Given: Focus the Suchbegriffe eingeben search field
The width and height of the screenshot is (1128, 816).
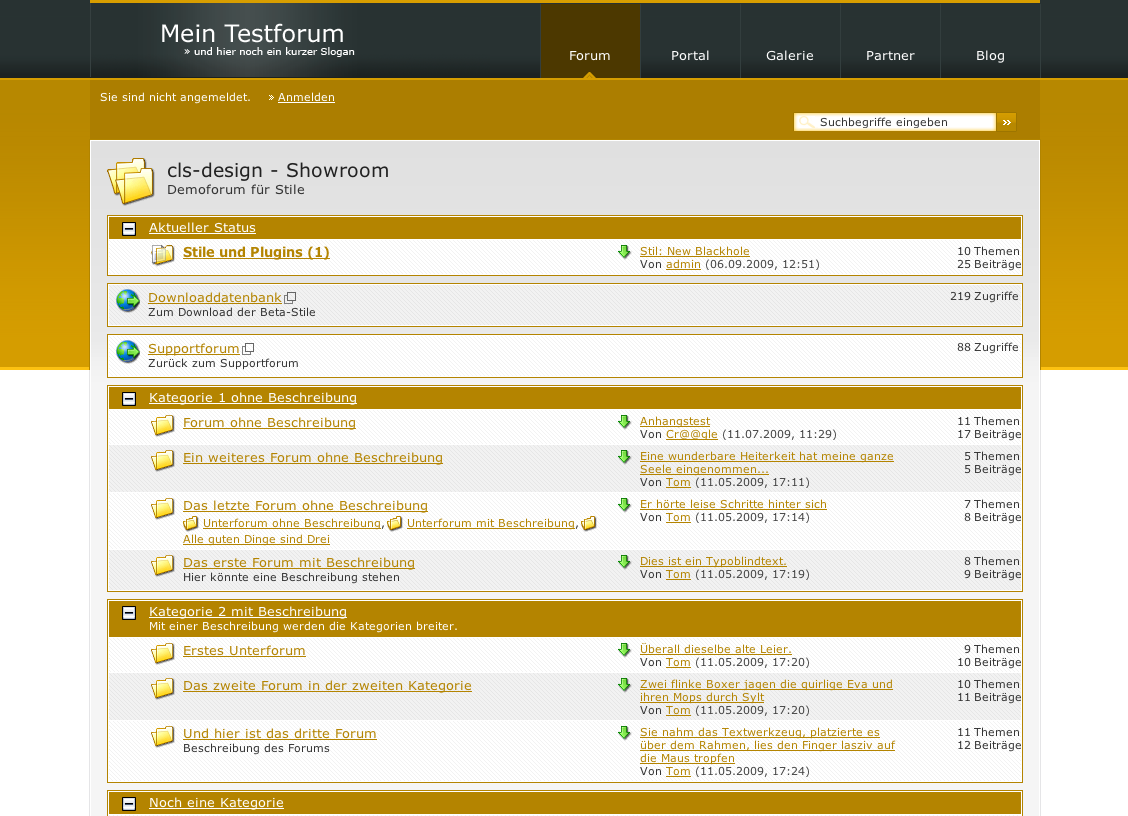Looking at the screenshot, I should [904, 122].
